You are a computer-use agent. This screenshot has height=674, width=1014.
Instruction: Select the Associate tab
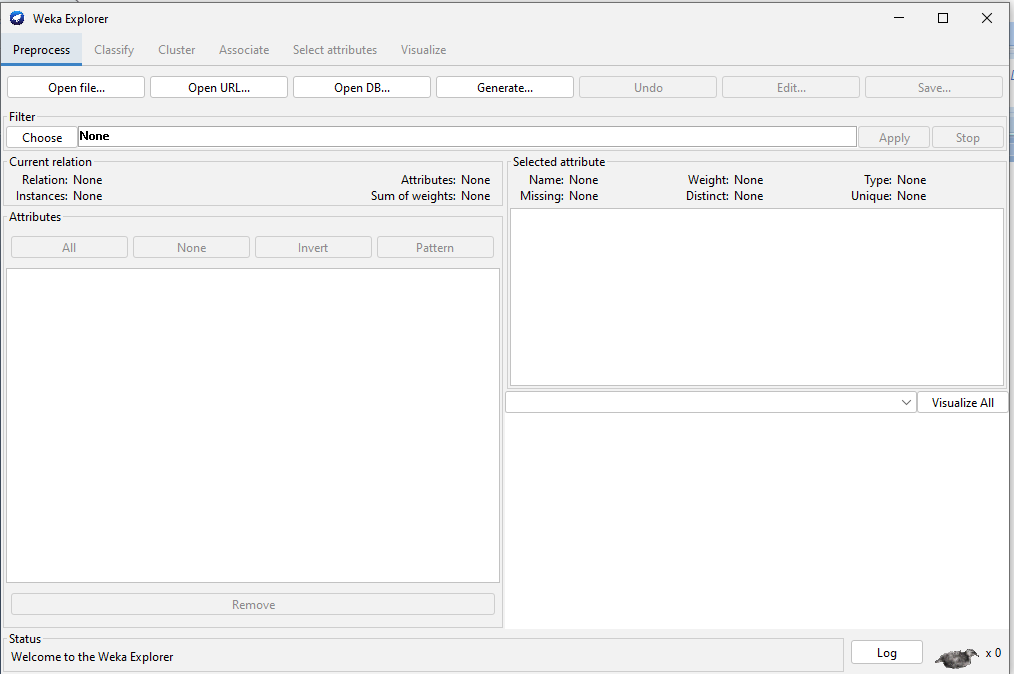[244, 50]
